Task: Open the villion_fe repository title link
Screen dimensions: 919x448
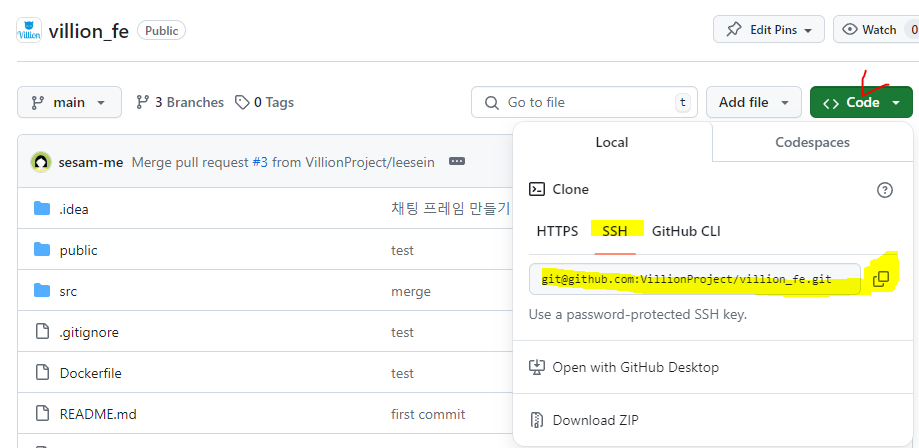Action: [x=89, y=30]
